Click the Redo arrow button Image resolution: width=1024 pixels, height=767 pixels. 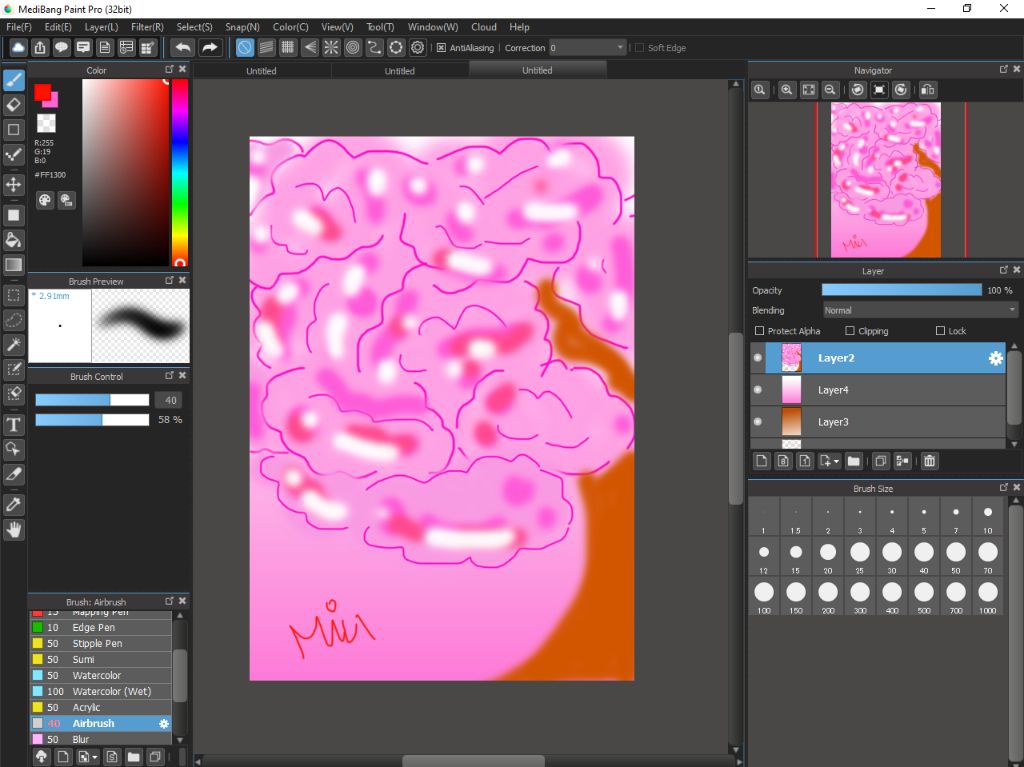[210, 48]
